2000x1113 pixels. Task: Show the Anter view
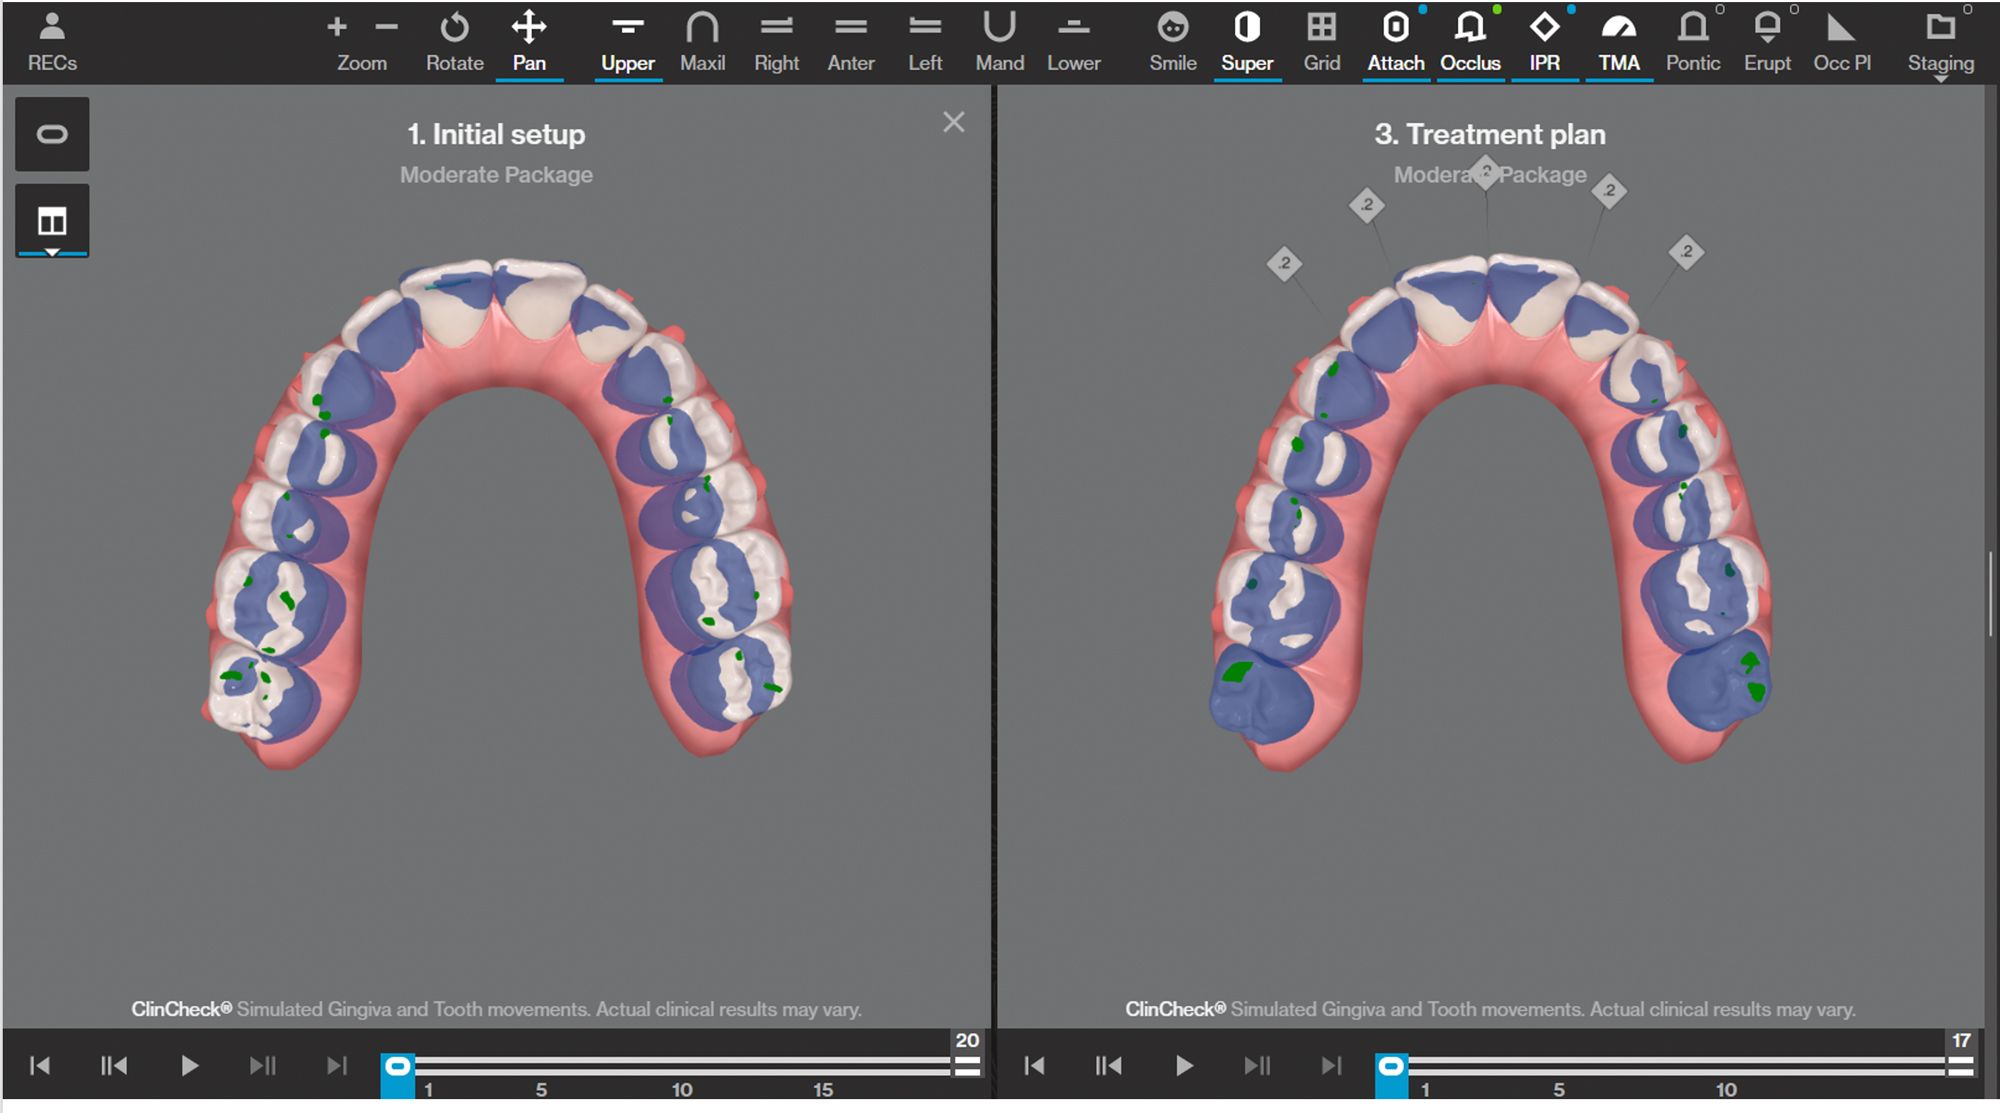[851, 43]
